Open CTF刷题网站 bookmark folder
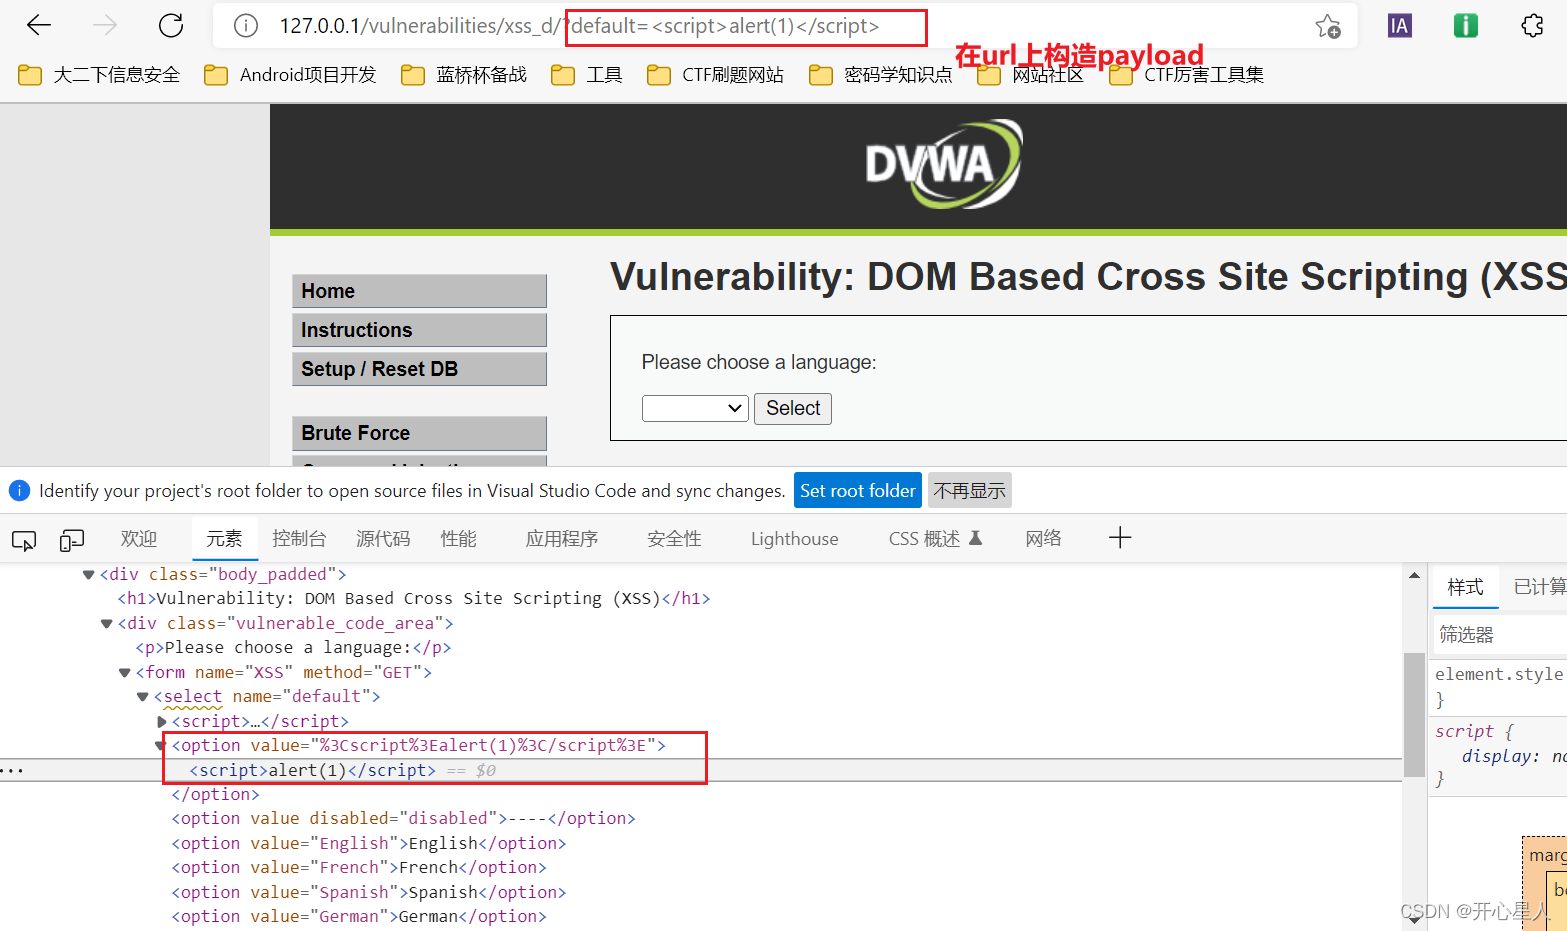Image resolution: width=1567 pixels, height=931 pixels. [x=716, y=75]
